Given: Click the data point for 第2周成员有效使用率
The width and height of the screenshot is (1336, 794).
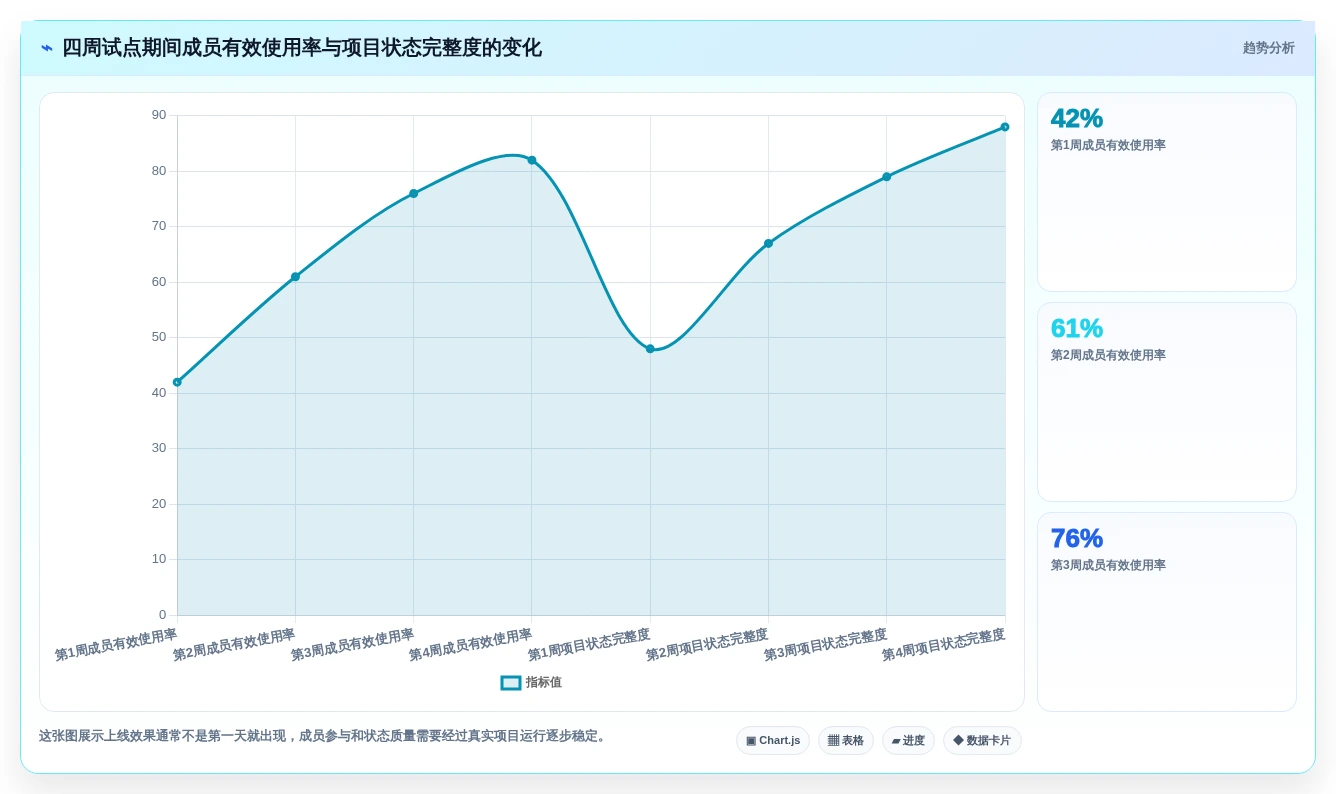Looking at the screenshot, I should [x=295, y=277].
